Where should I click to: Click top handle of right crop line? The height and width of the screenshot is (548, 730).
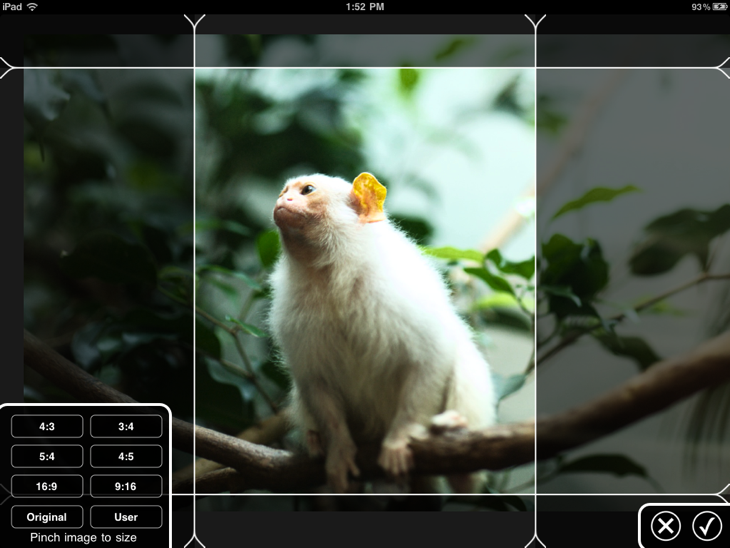point(536,21)
